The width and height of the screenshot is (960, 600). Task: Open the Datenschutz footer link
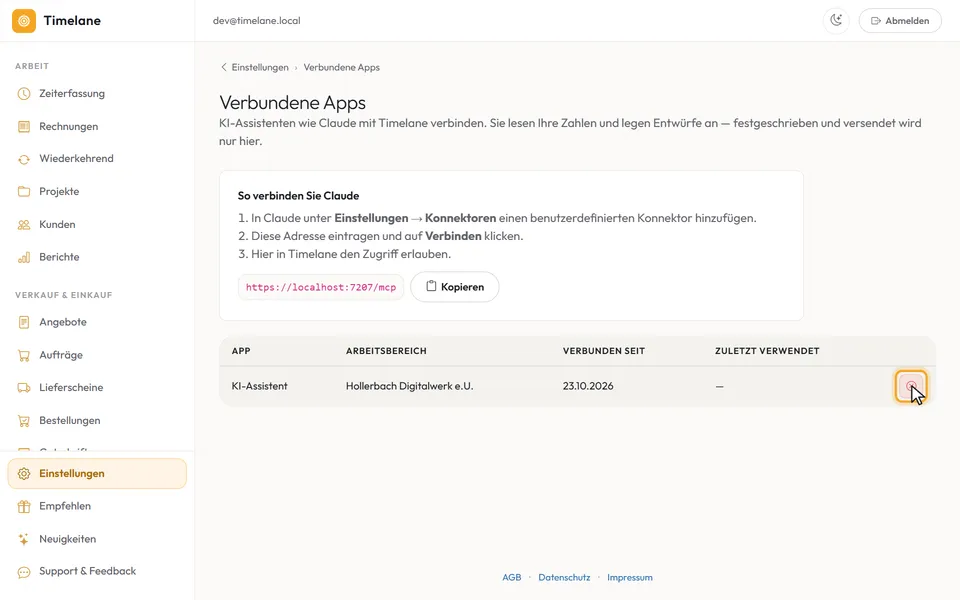click(564, 577)
